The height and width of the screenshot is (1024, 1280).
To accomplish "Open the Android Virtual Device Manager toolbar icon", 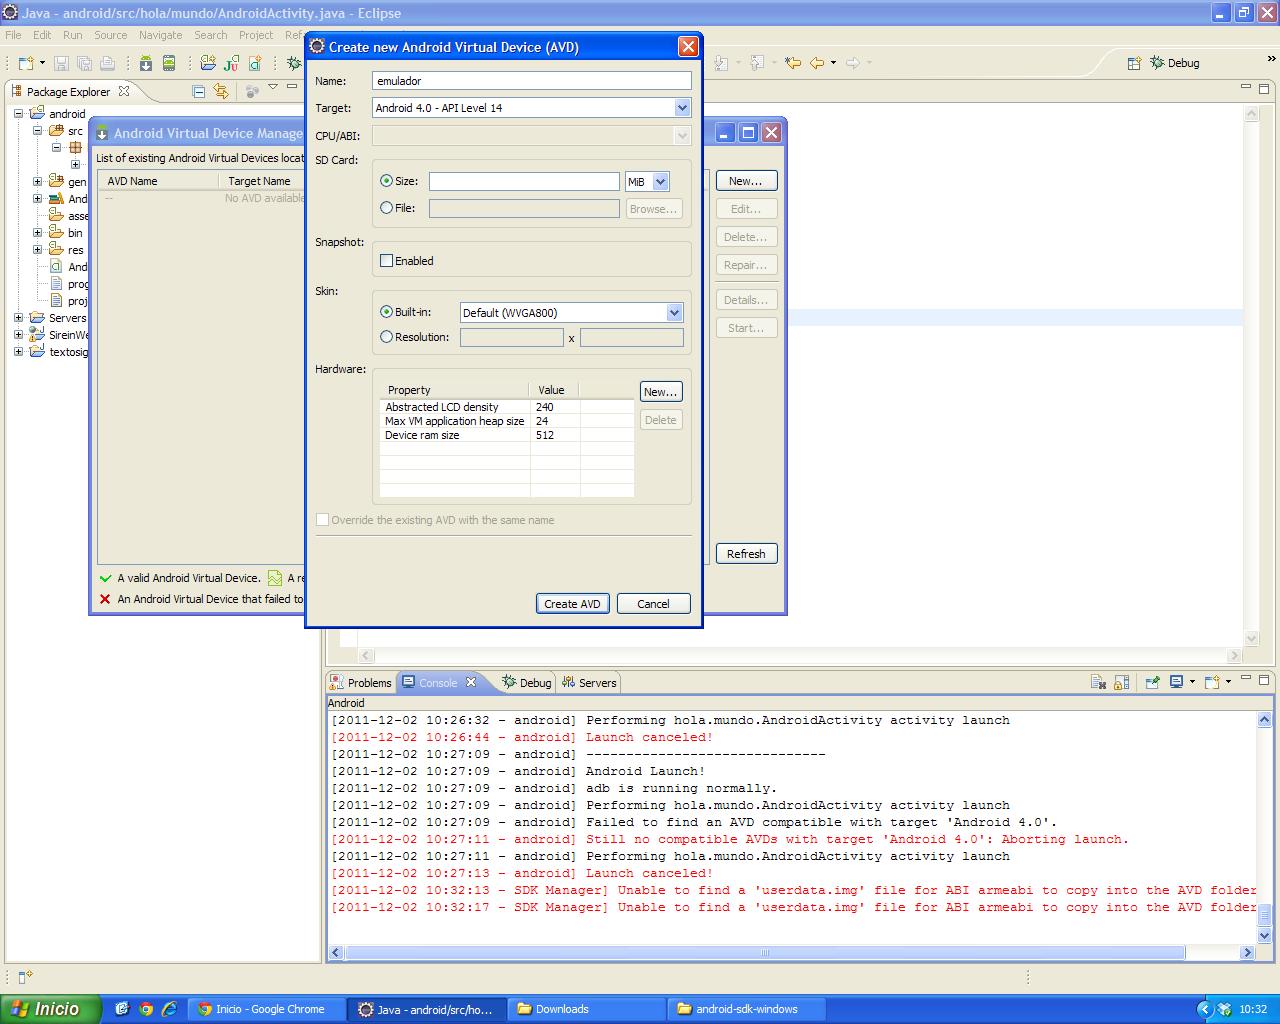I will (169, 63).
